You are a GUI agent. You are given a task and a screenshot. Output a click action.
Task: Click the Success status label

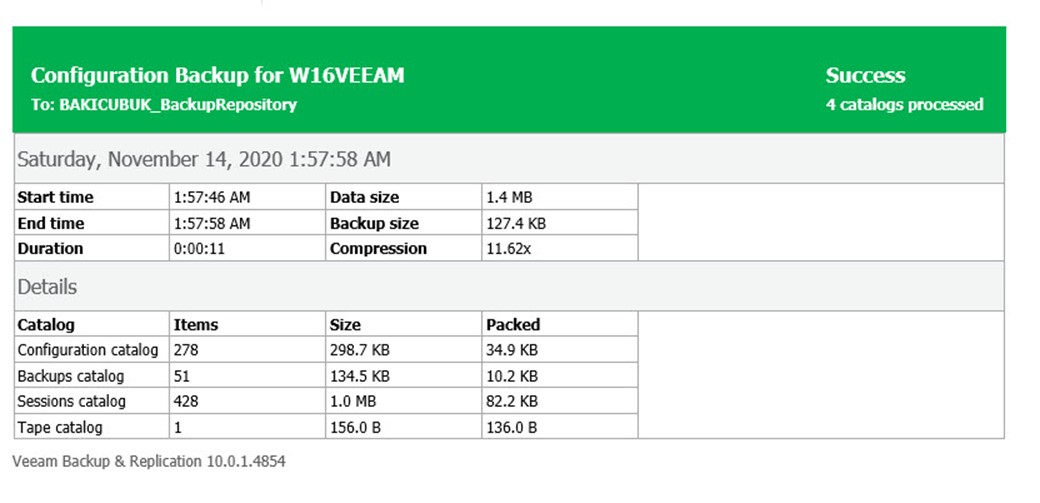pos(865,76)
